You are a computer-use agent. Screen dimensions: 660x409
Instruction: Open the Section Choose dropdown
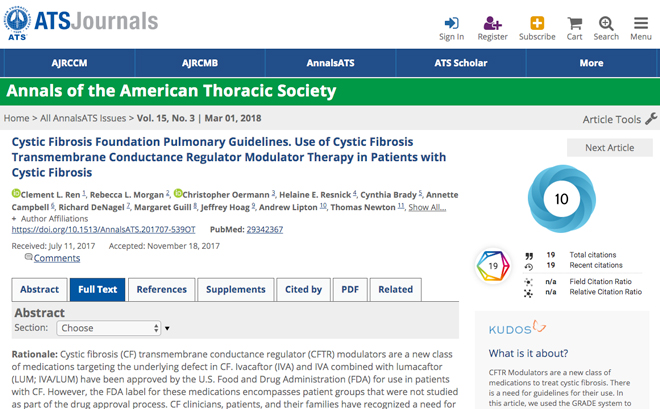109,328
